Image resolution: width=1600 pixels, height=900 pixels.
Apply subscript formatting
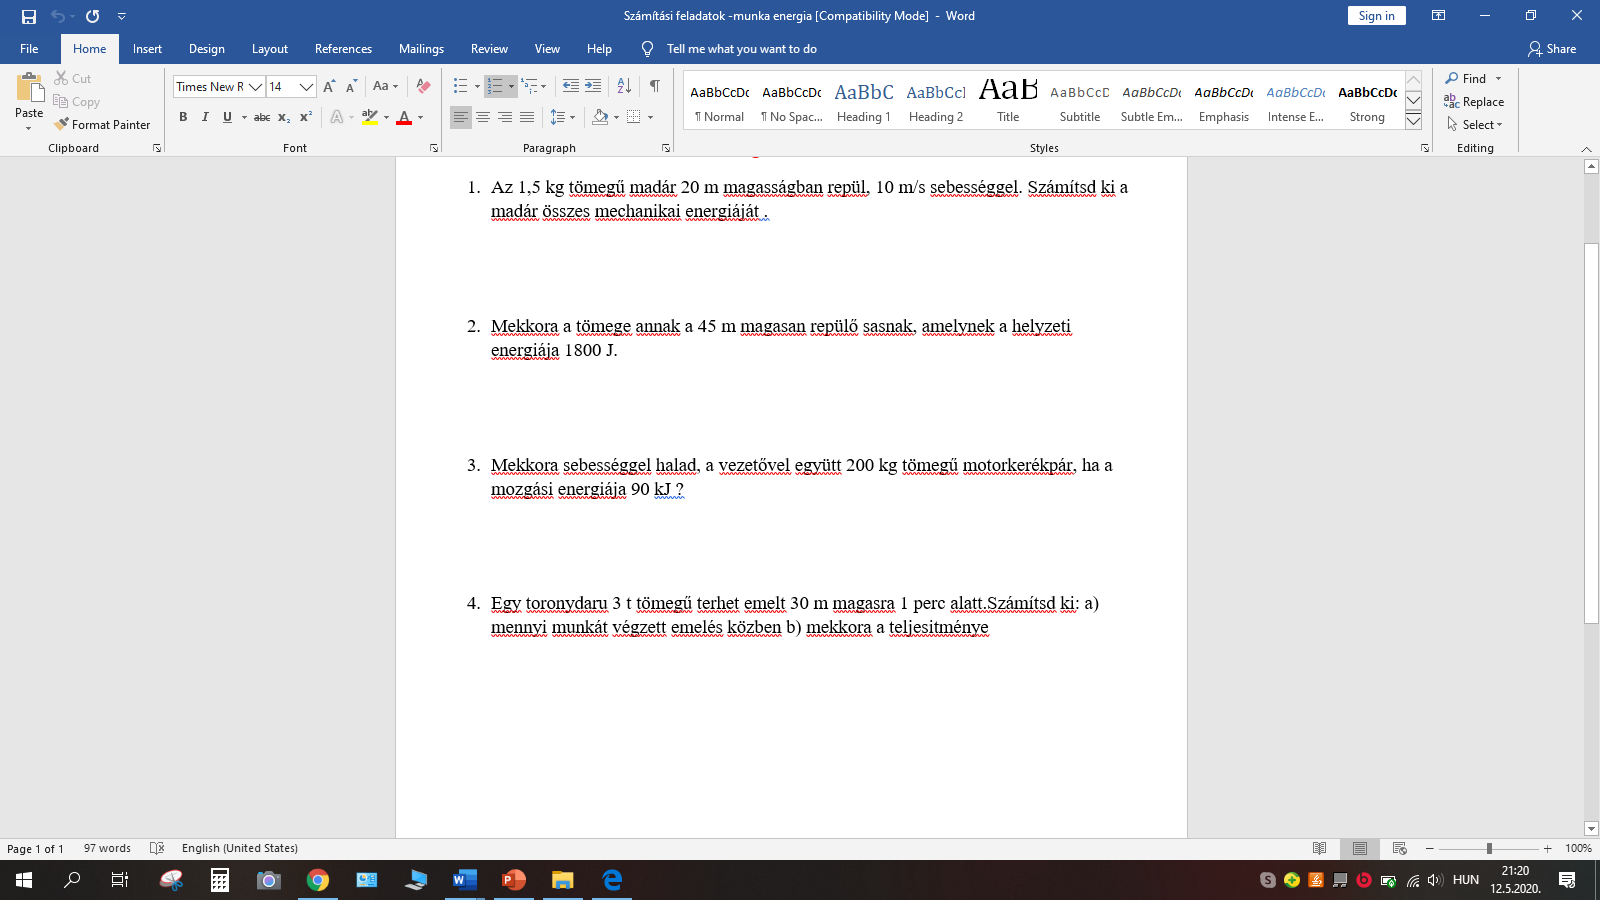point(284,117)
